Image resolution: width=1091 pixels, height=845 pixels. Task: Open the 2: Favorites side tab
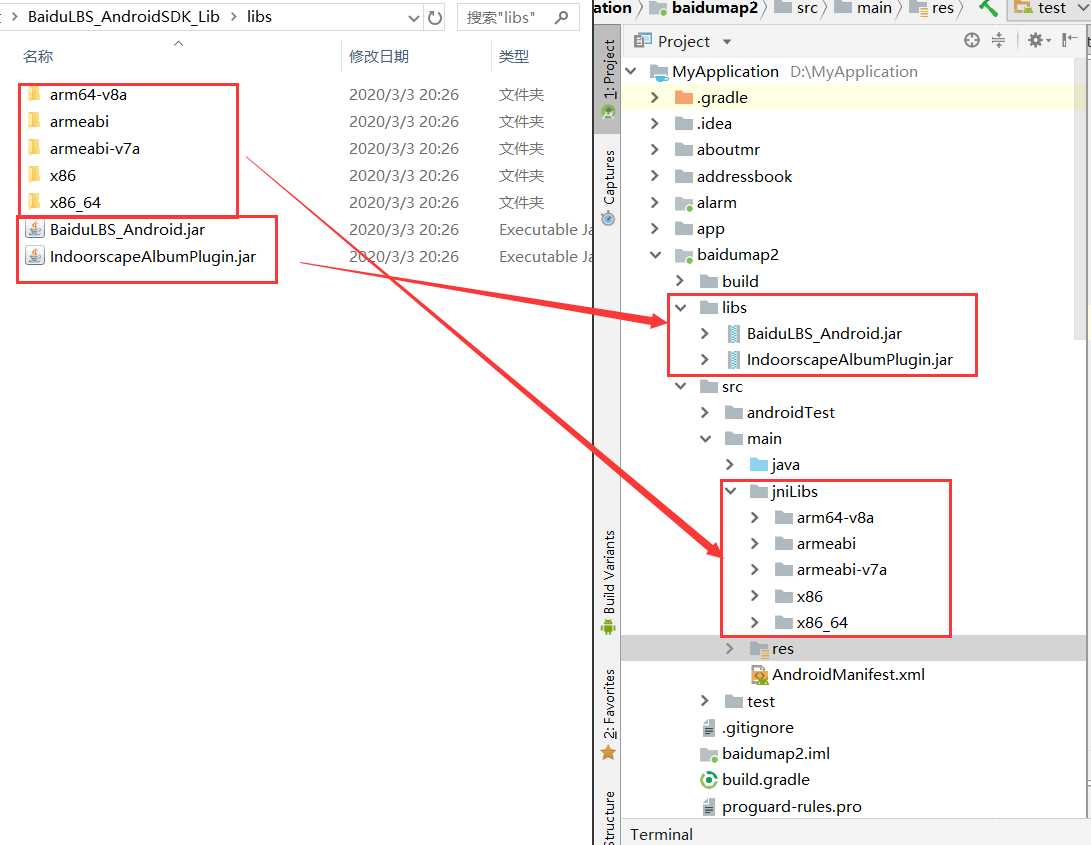click(609, 713)
